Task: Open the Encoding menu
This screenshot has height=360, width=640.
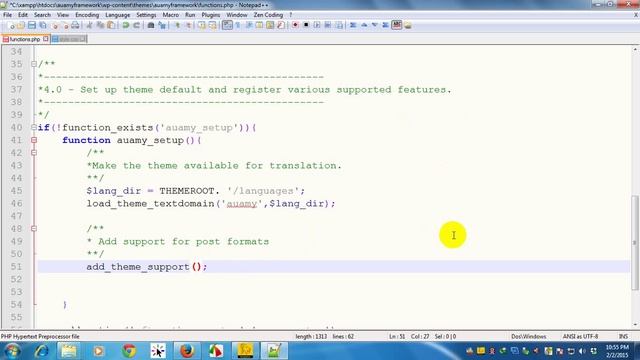Action: coord(87,15)
